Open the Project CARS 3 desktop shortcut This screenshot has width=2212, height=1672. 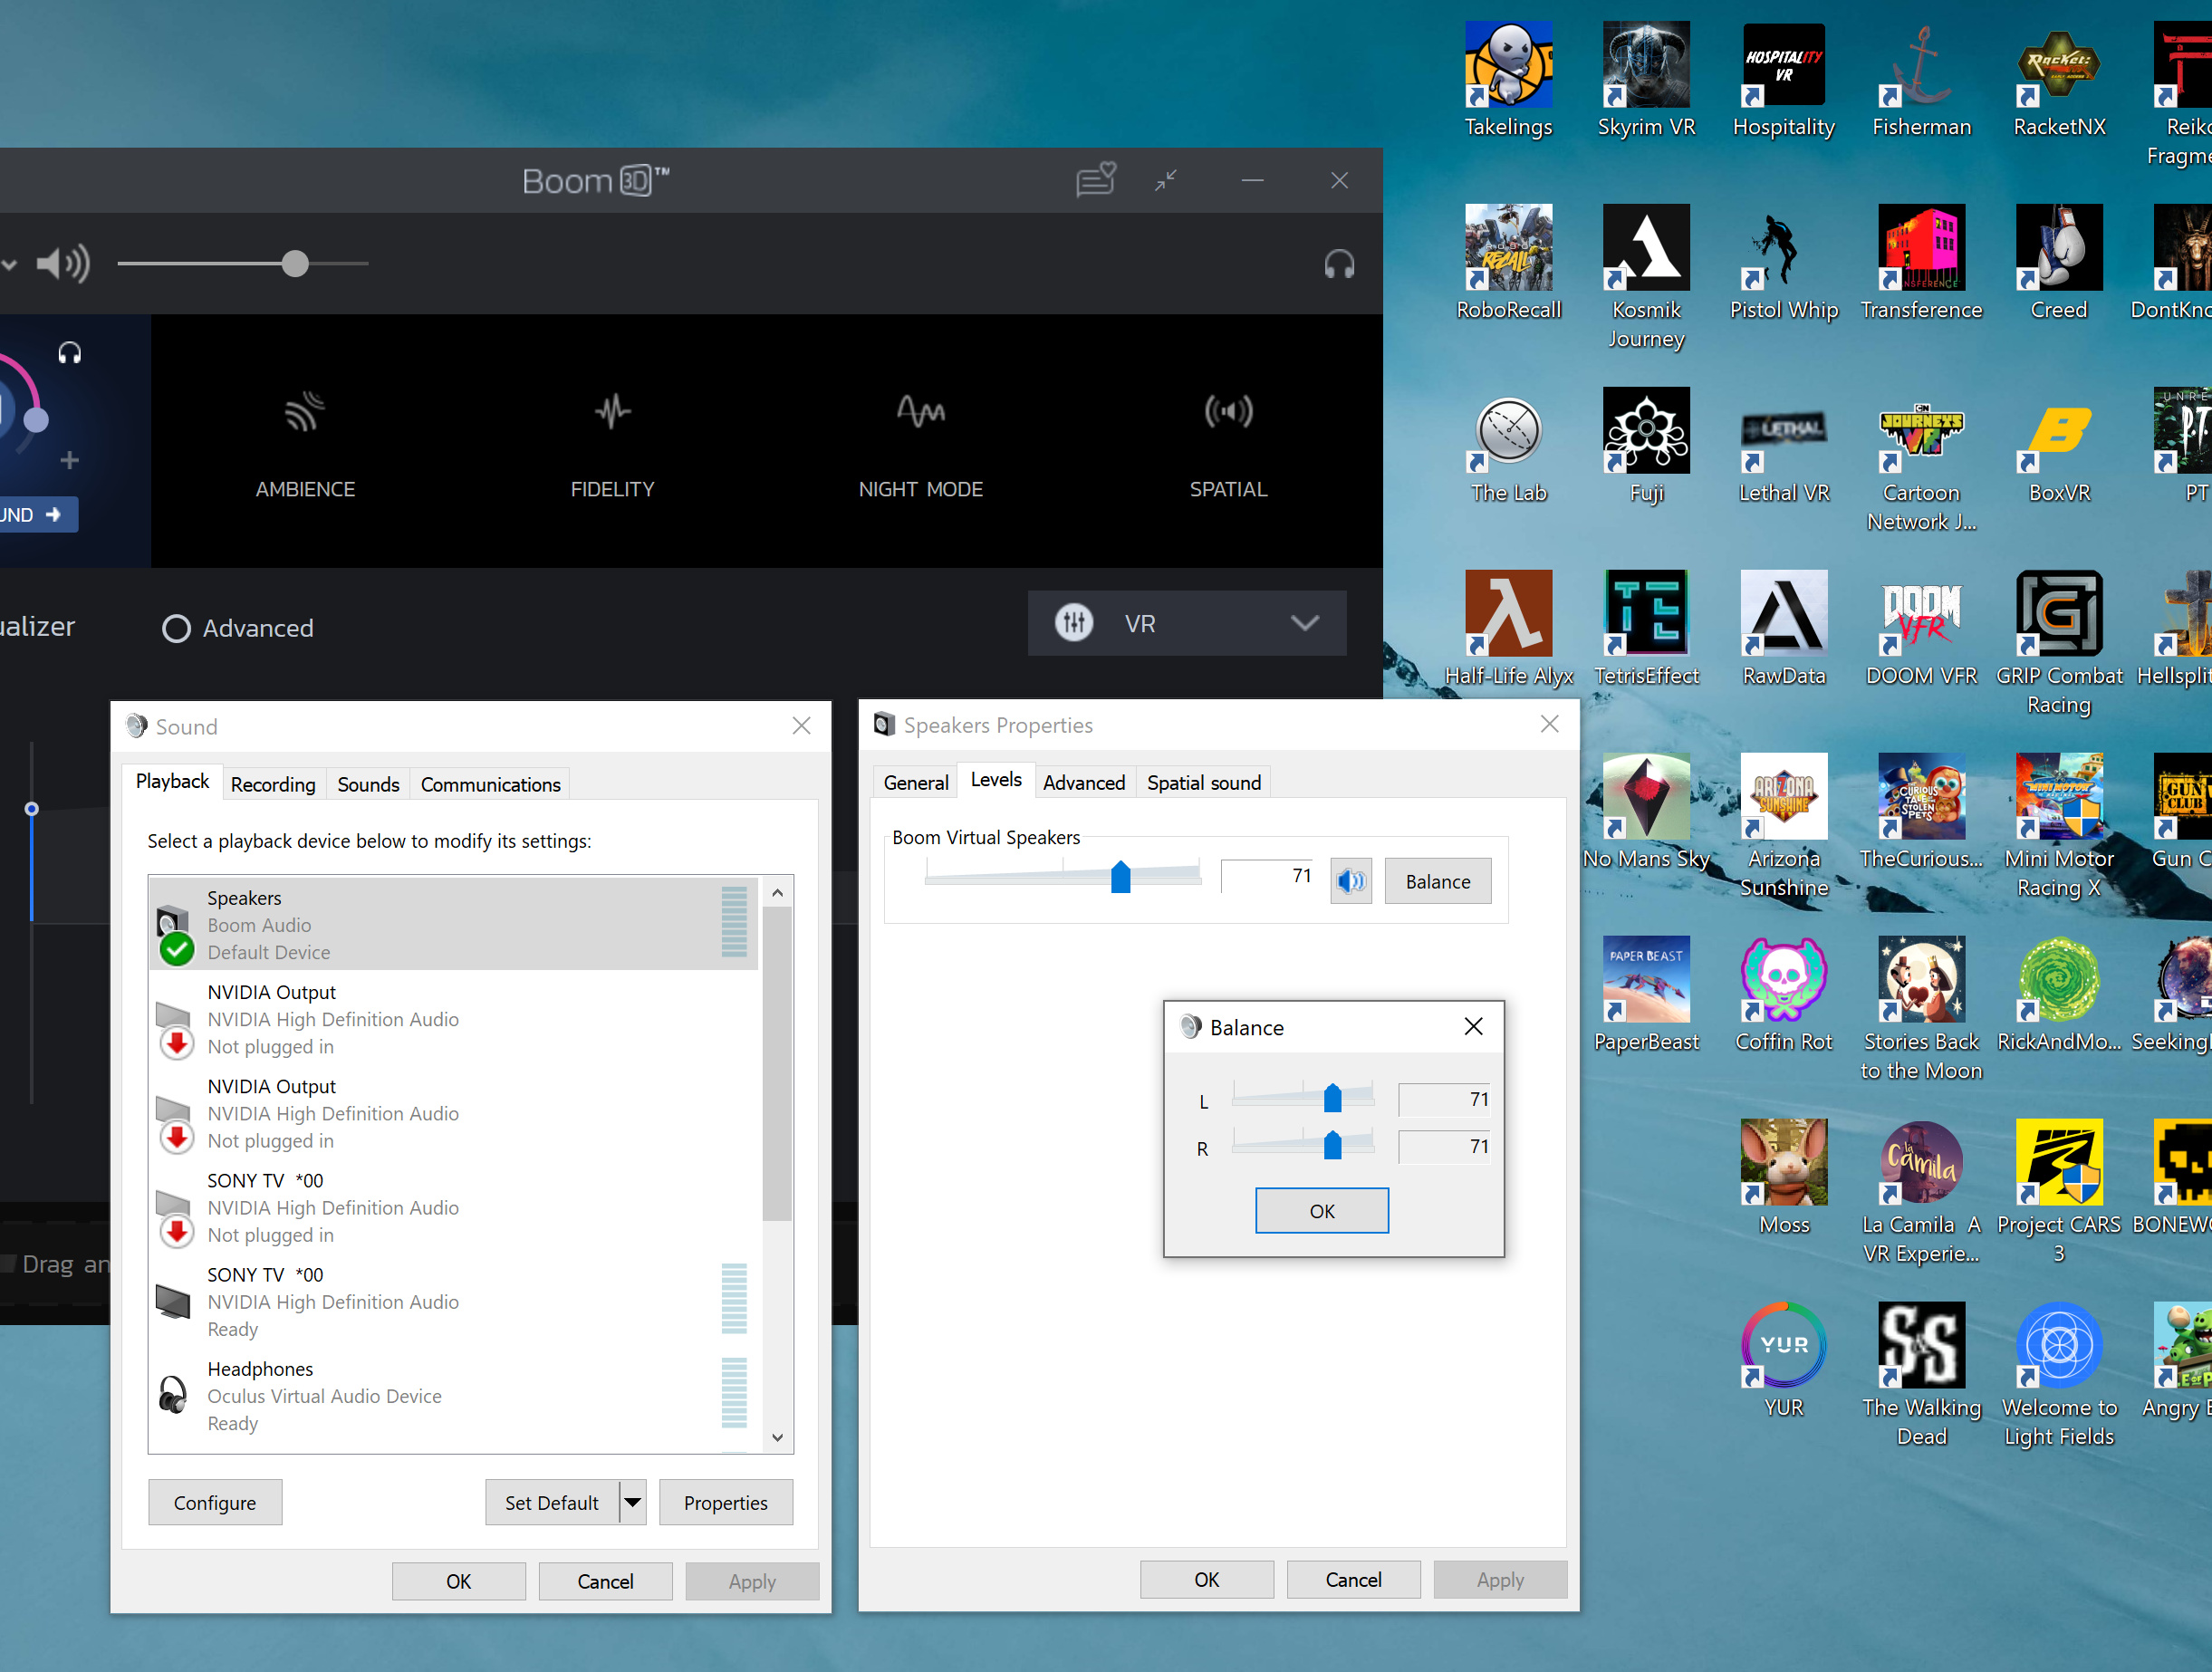tap(2059, 1191)
